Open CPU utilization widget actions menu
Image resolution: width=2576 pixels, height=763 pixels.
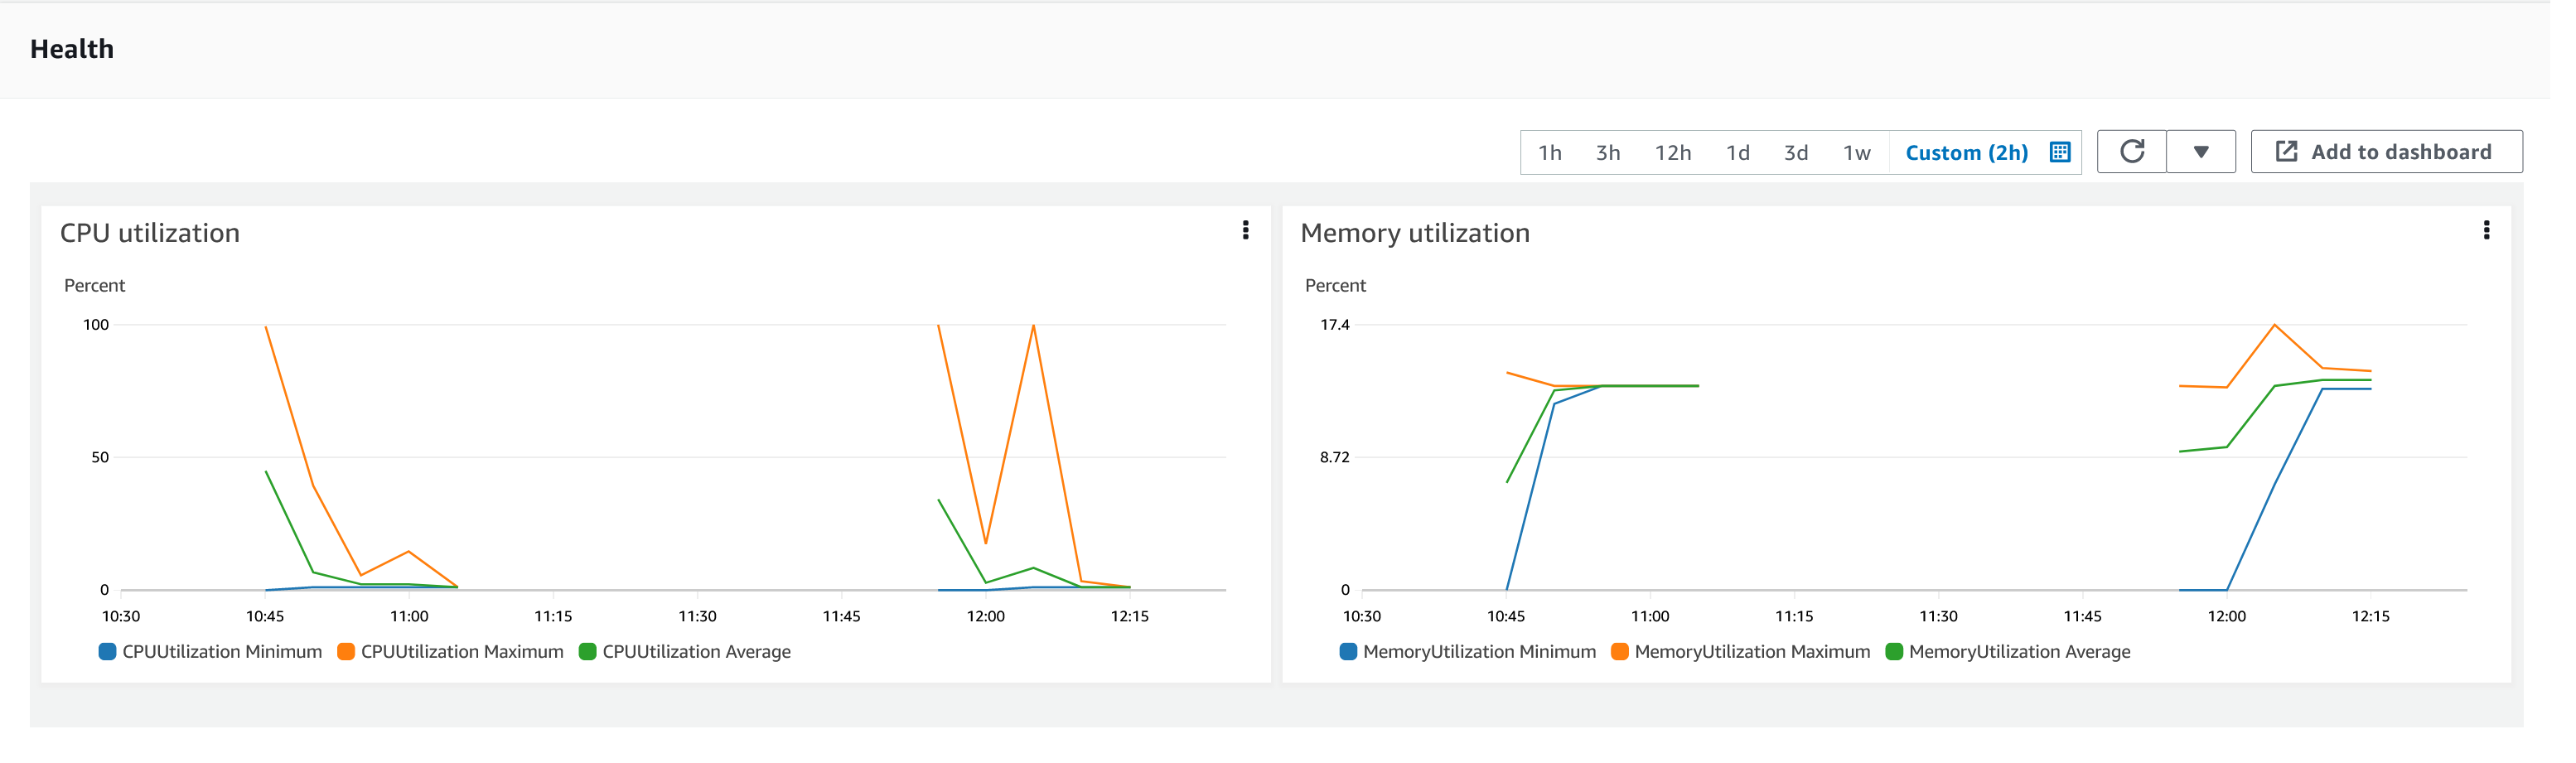coord(1258,232)
